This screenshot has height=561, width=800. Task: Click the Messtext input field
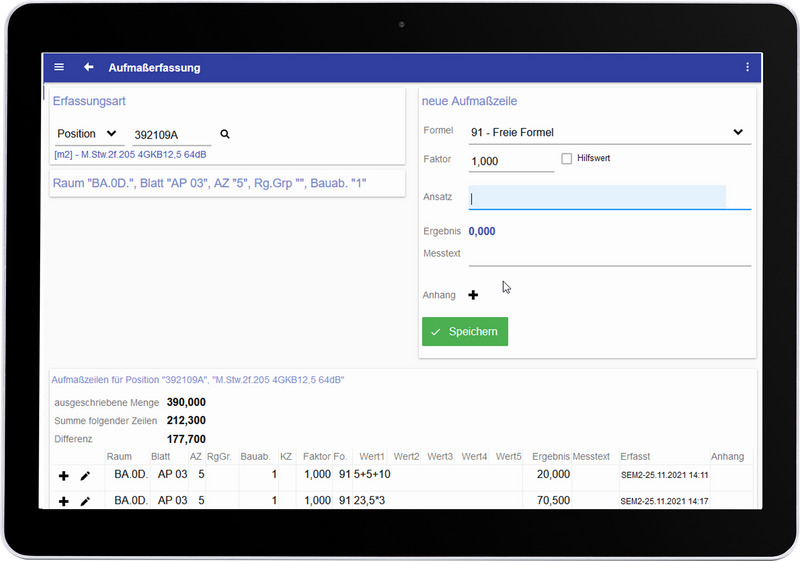coord(609,255)
